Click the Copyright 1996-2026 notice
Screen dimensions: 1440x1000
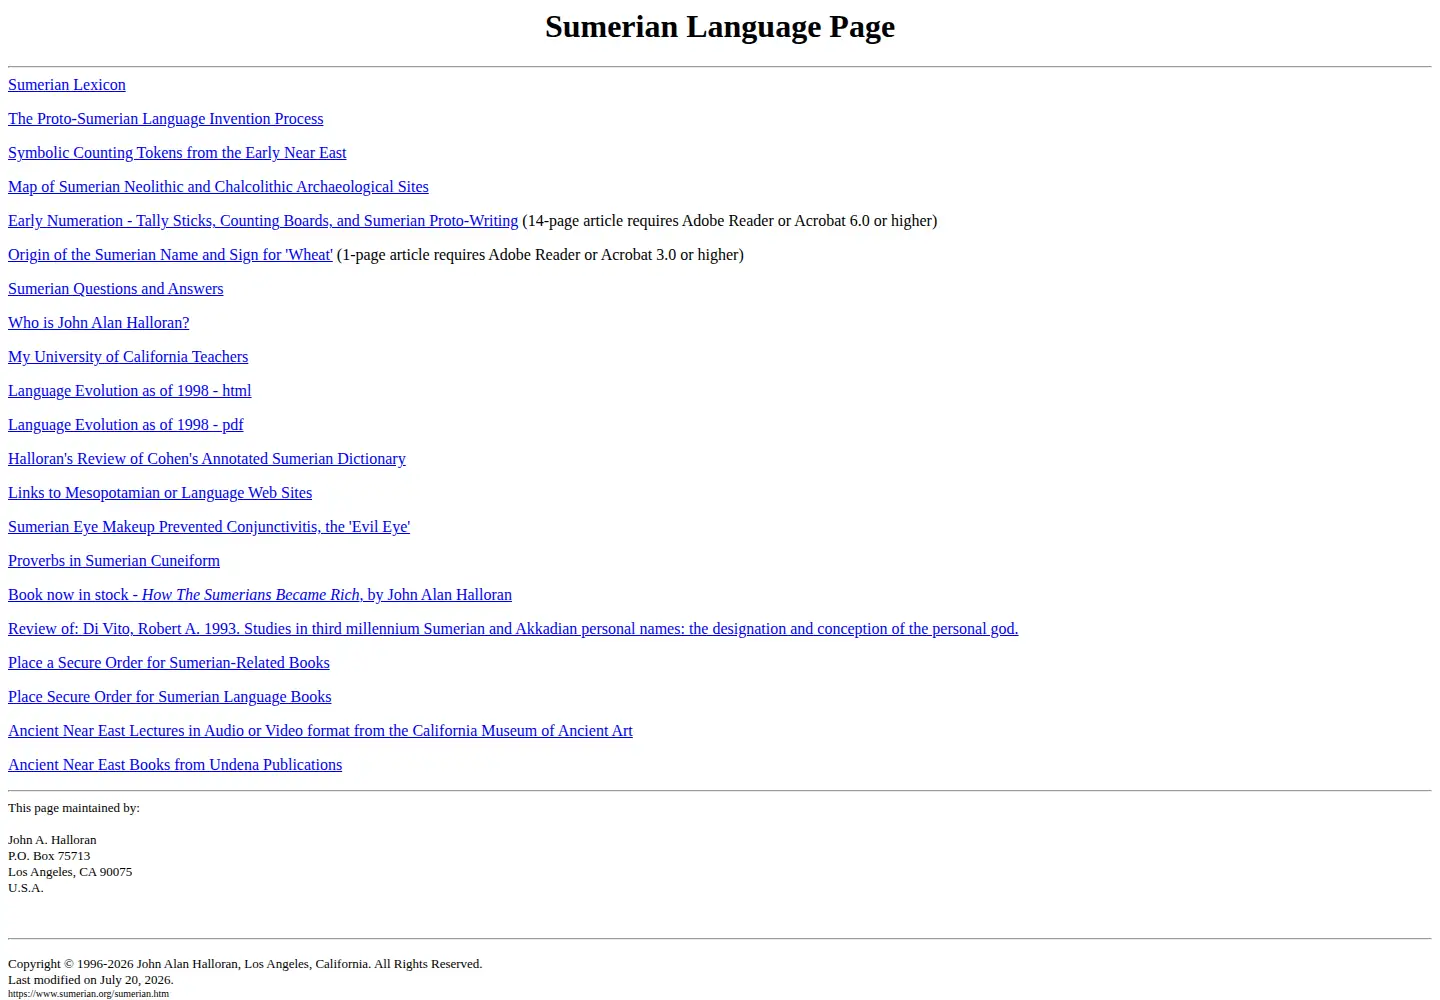245,964
